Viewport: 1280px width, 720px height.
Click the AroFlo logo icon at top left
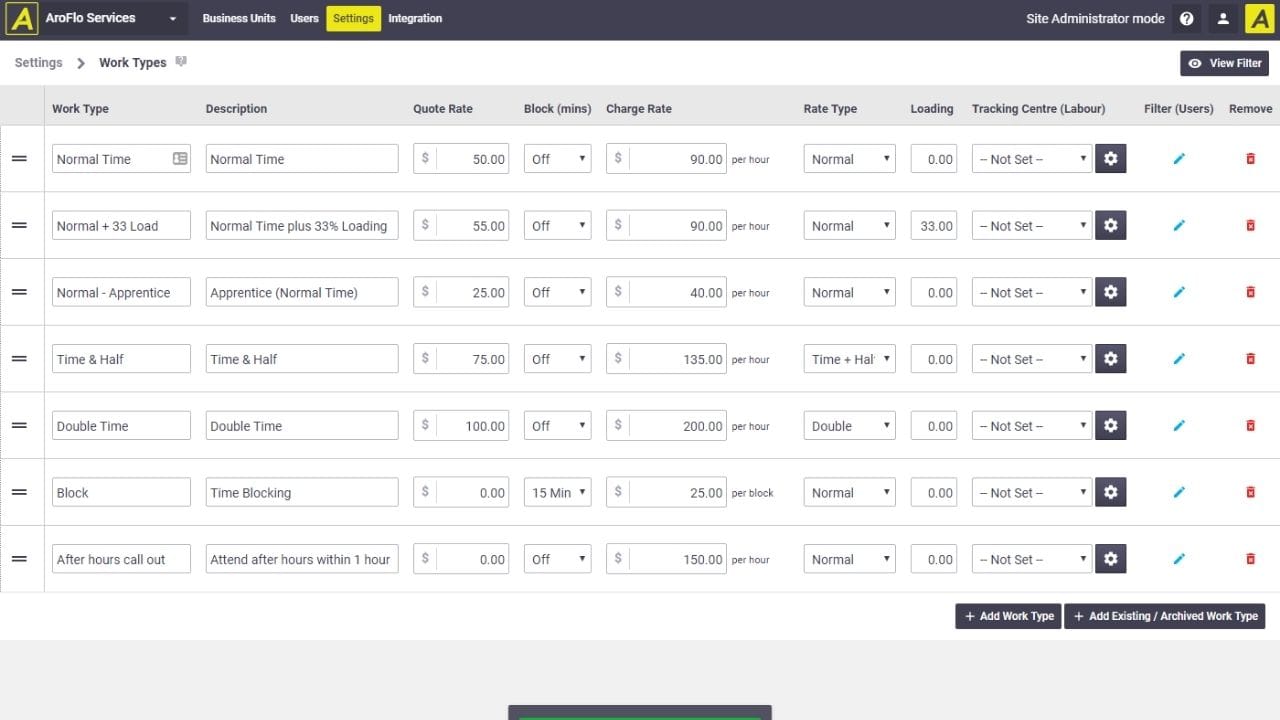pyautogui.click(x=21, y=19)
